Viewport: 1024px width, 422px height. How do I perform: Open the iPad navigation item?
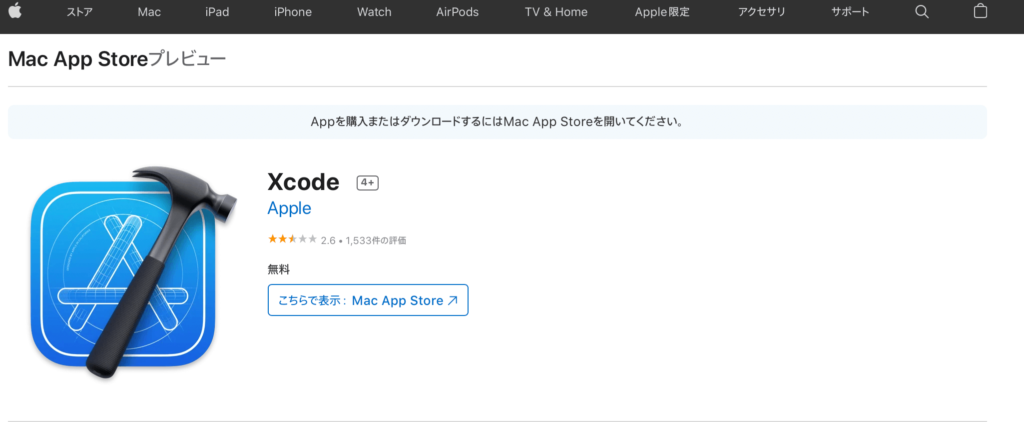[x=217, y=12]
